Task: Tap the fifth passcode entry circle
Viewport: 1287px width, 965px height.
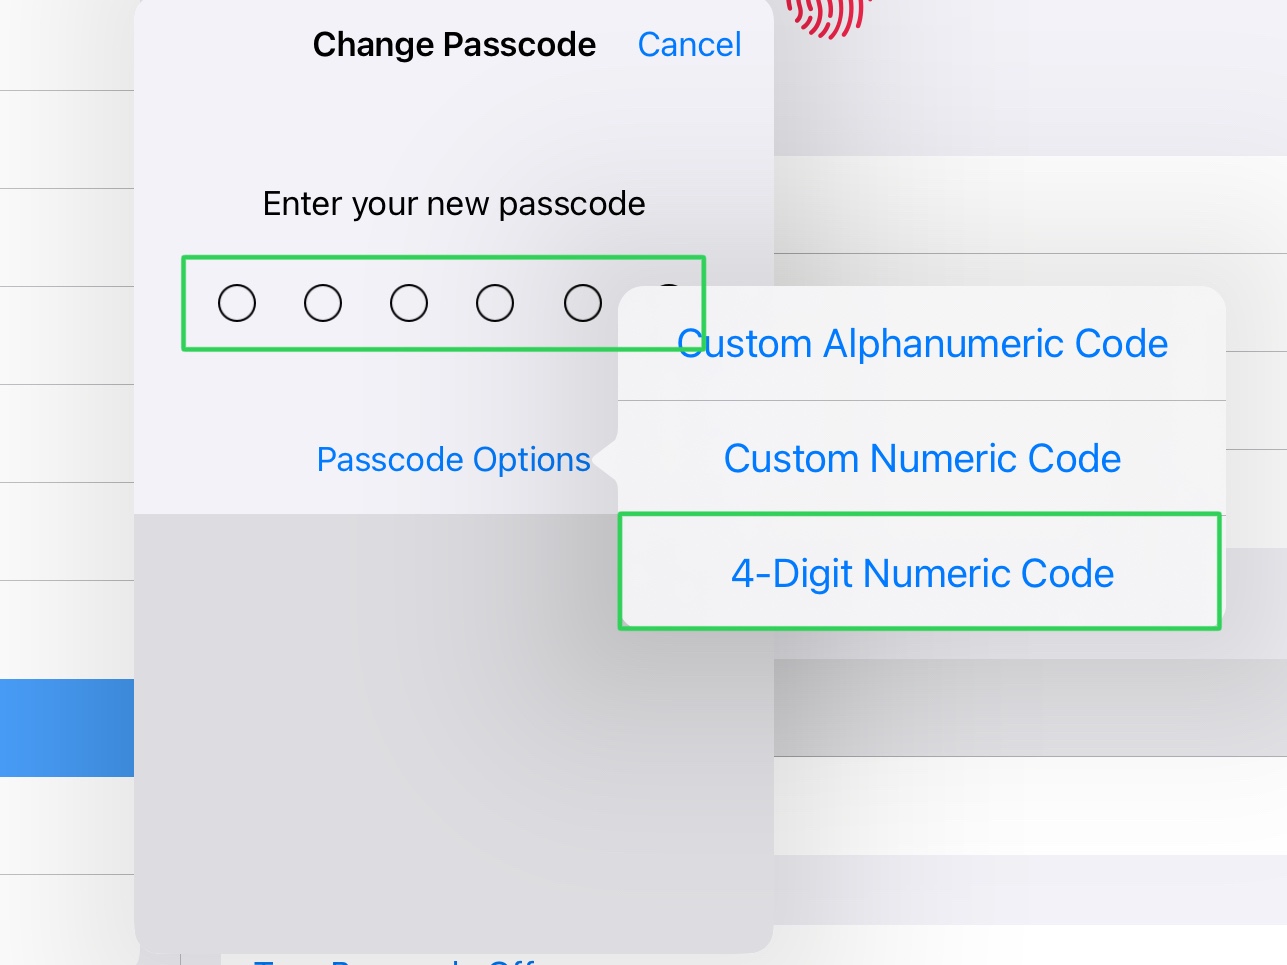Action: coord(581,302)
